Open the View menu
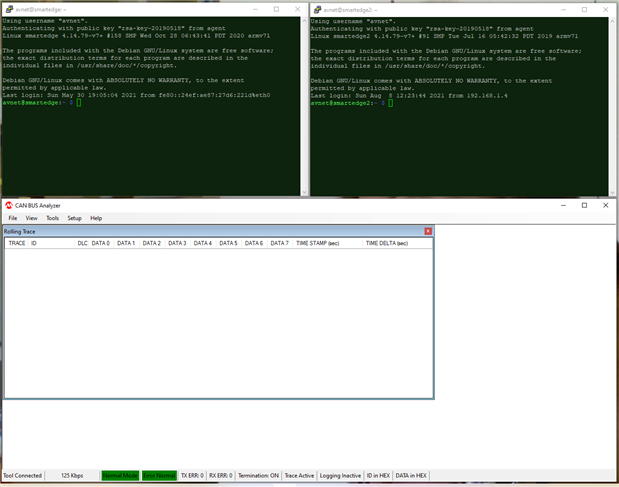The width and height of the screenshot is (619, 487). [32, 218]
